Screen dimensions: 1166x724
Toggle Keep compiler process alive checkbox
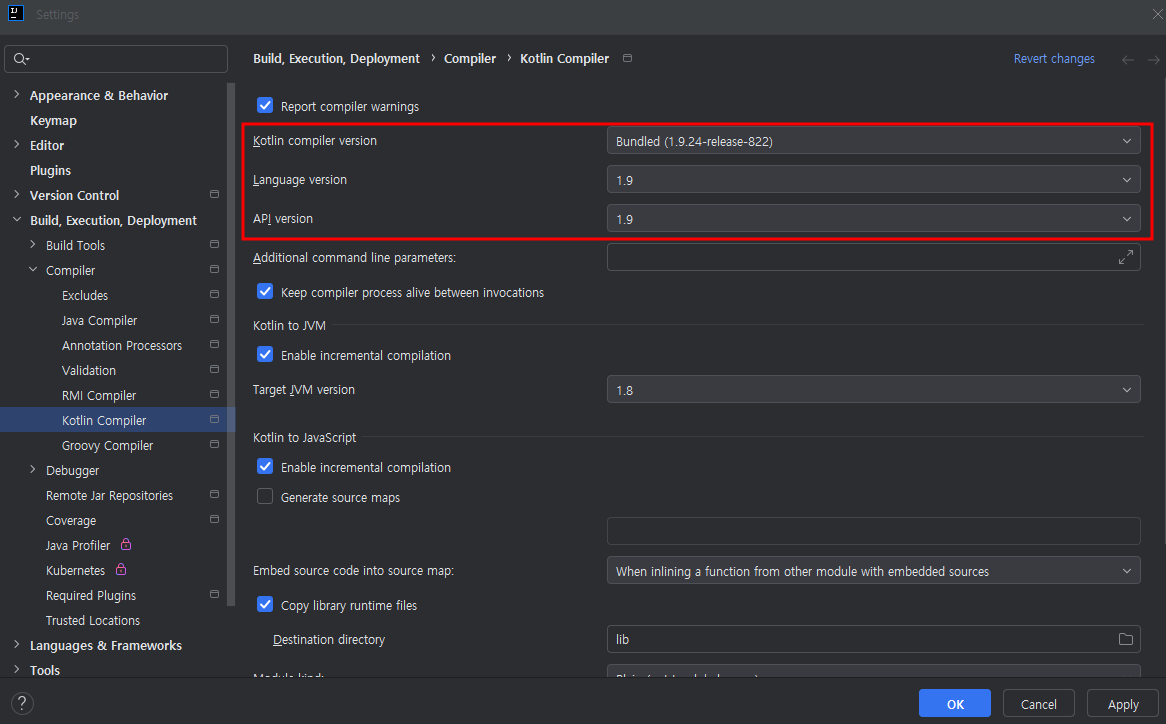pyautogui.click(x=265, y=291)
